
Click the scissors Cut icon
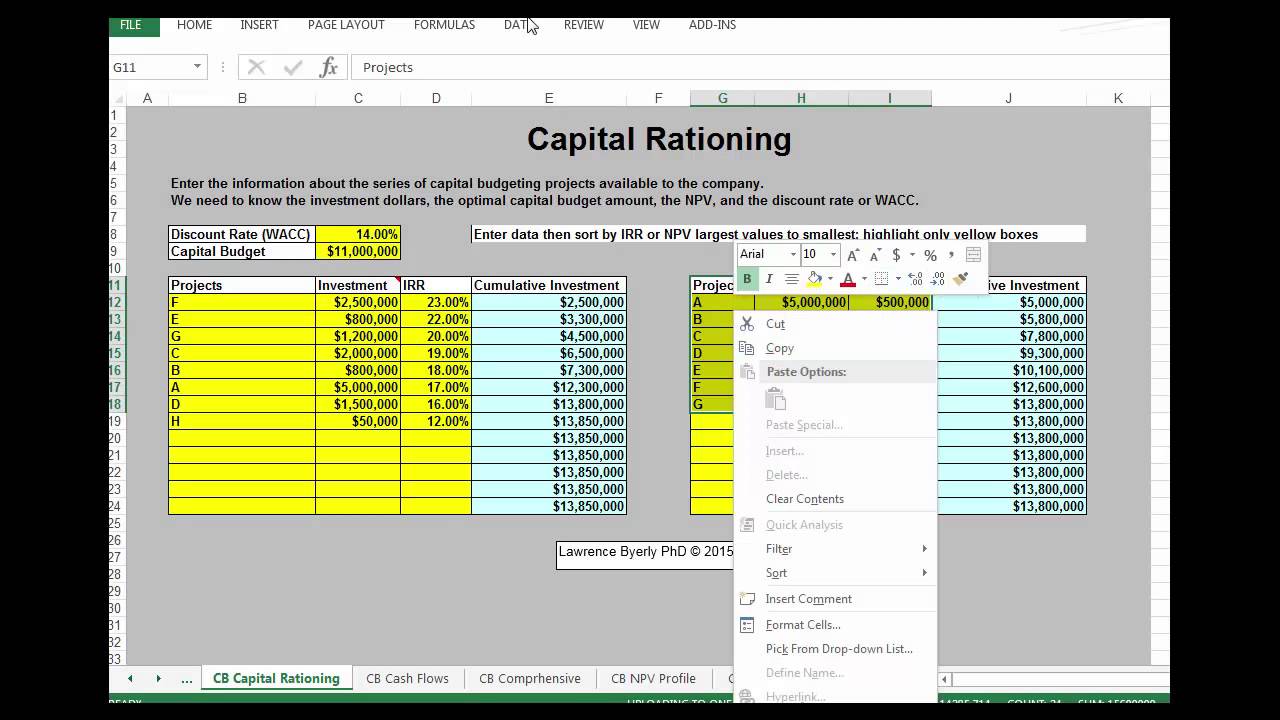747,324
